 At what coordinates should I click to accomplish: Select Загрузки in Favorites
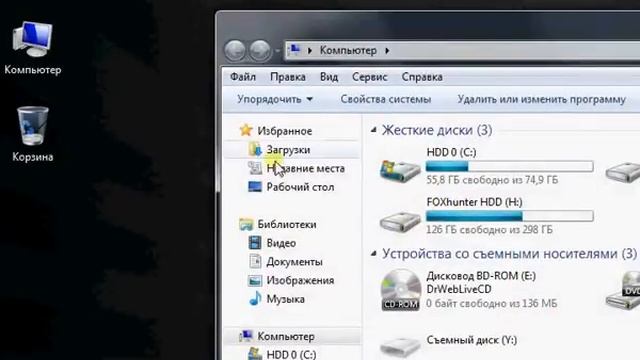tap(288, 150)
